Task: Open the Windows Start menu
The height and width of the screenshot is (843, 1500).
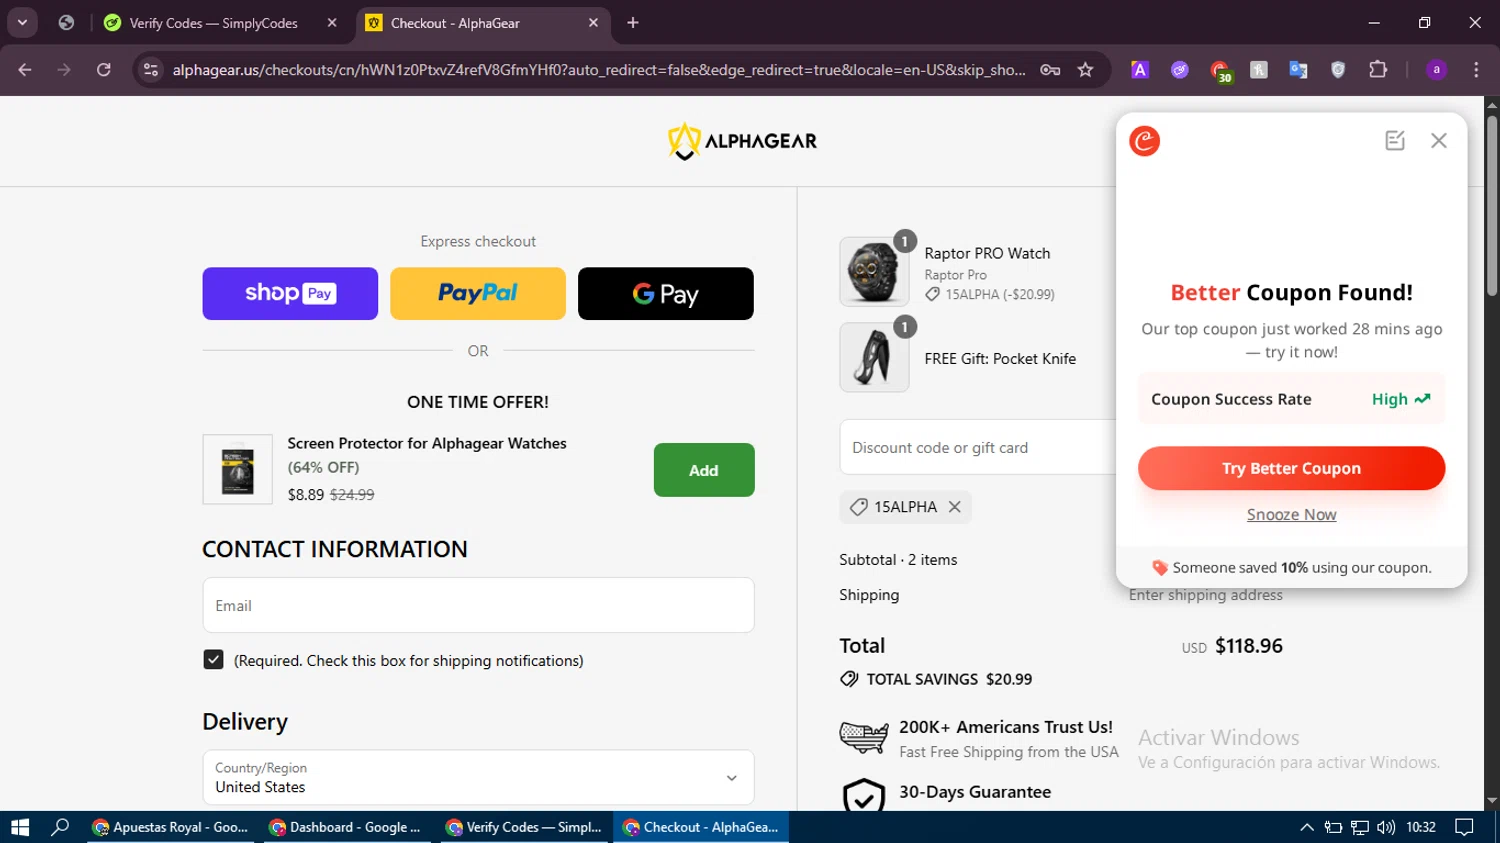Action: tap(20, 827)
